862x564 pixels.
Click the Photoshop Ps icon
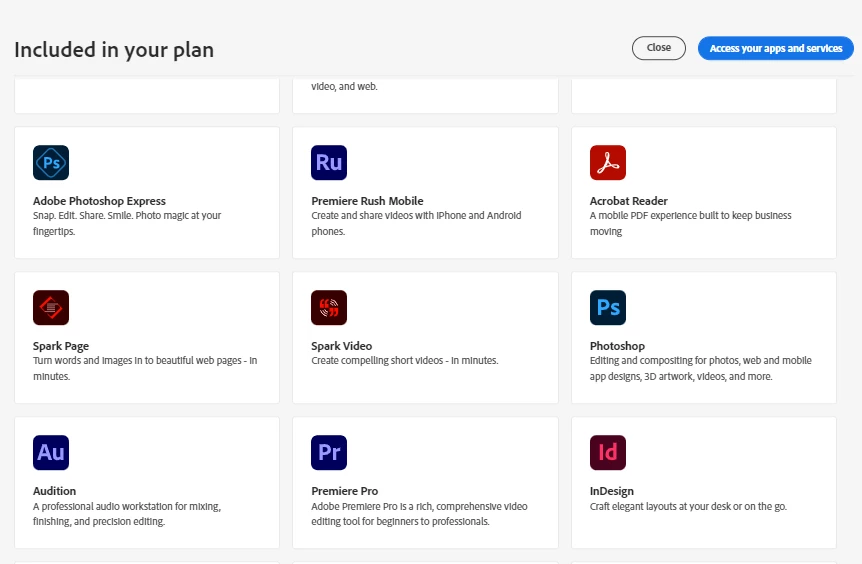607,308
